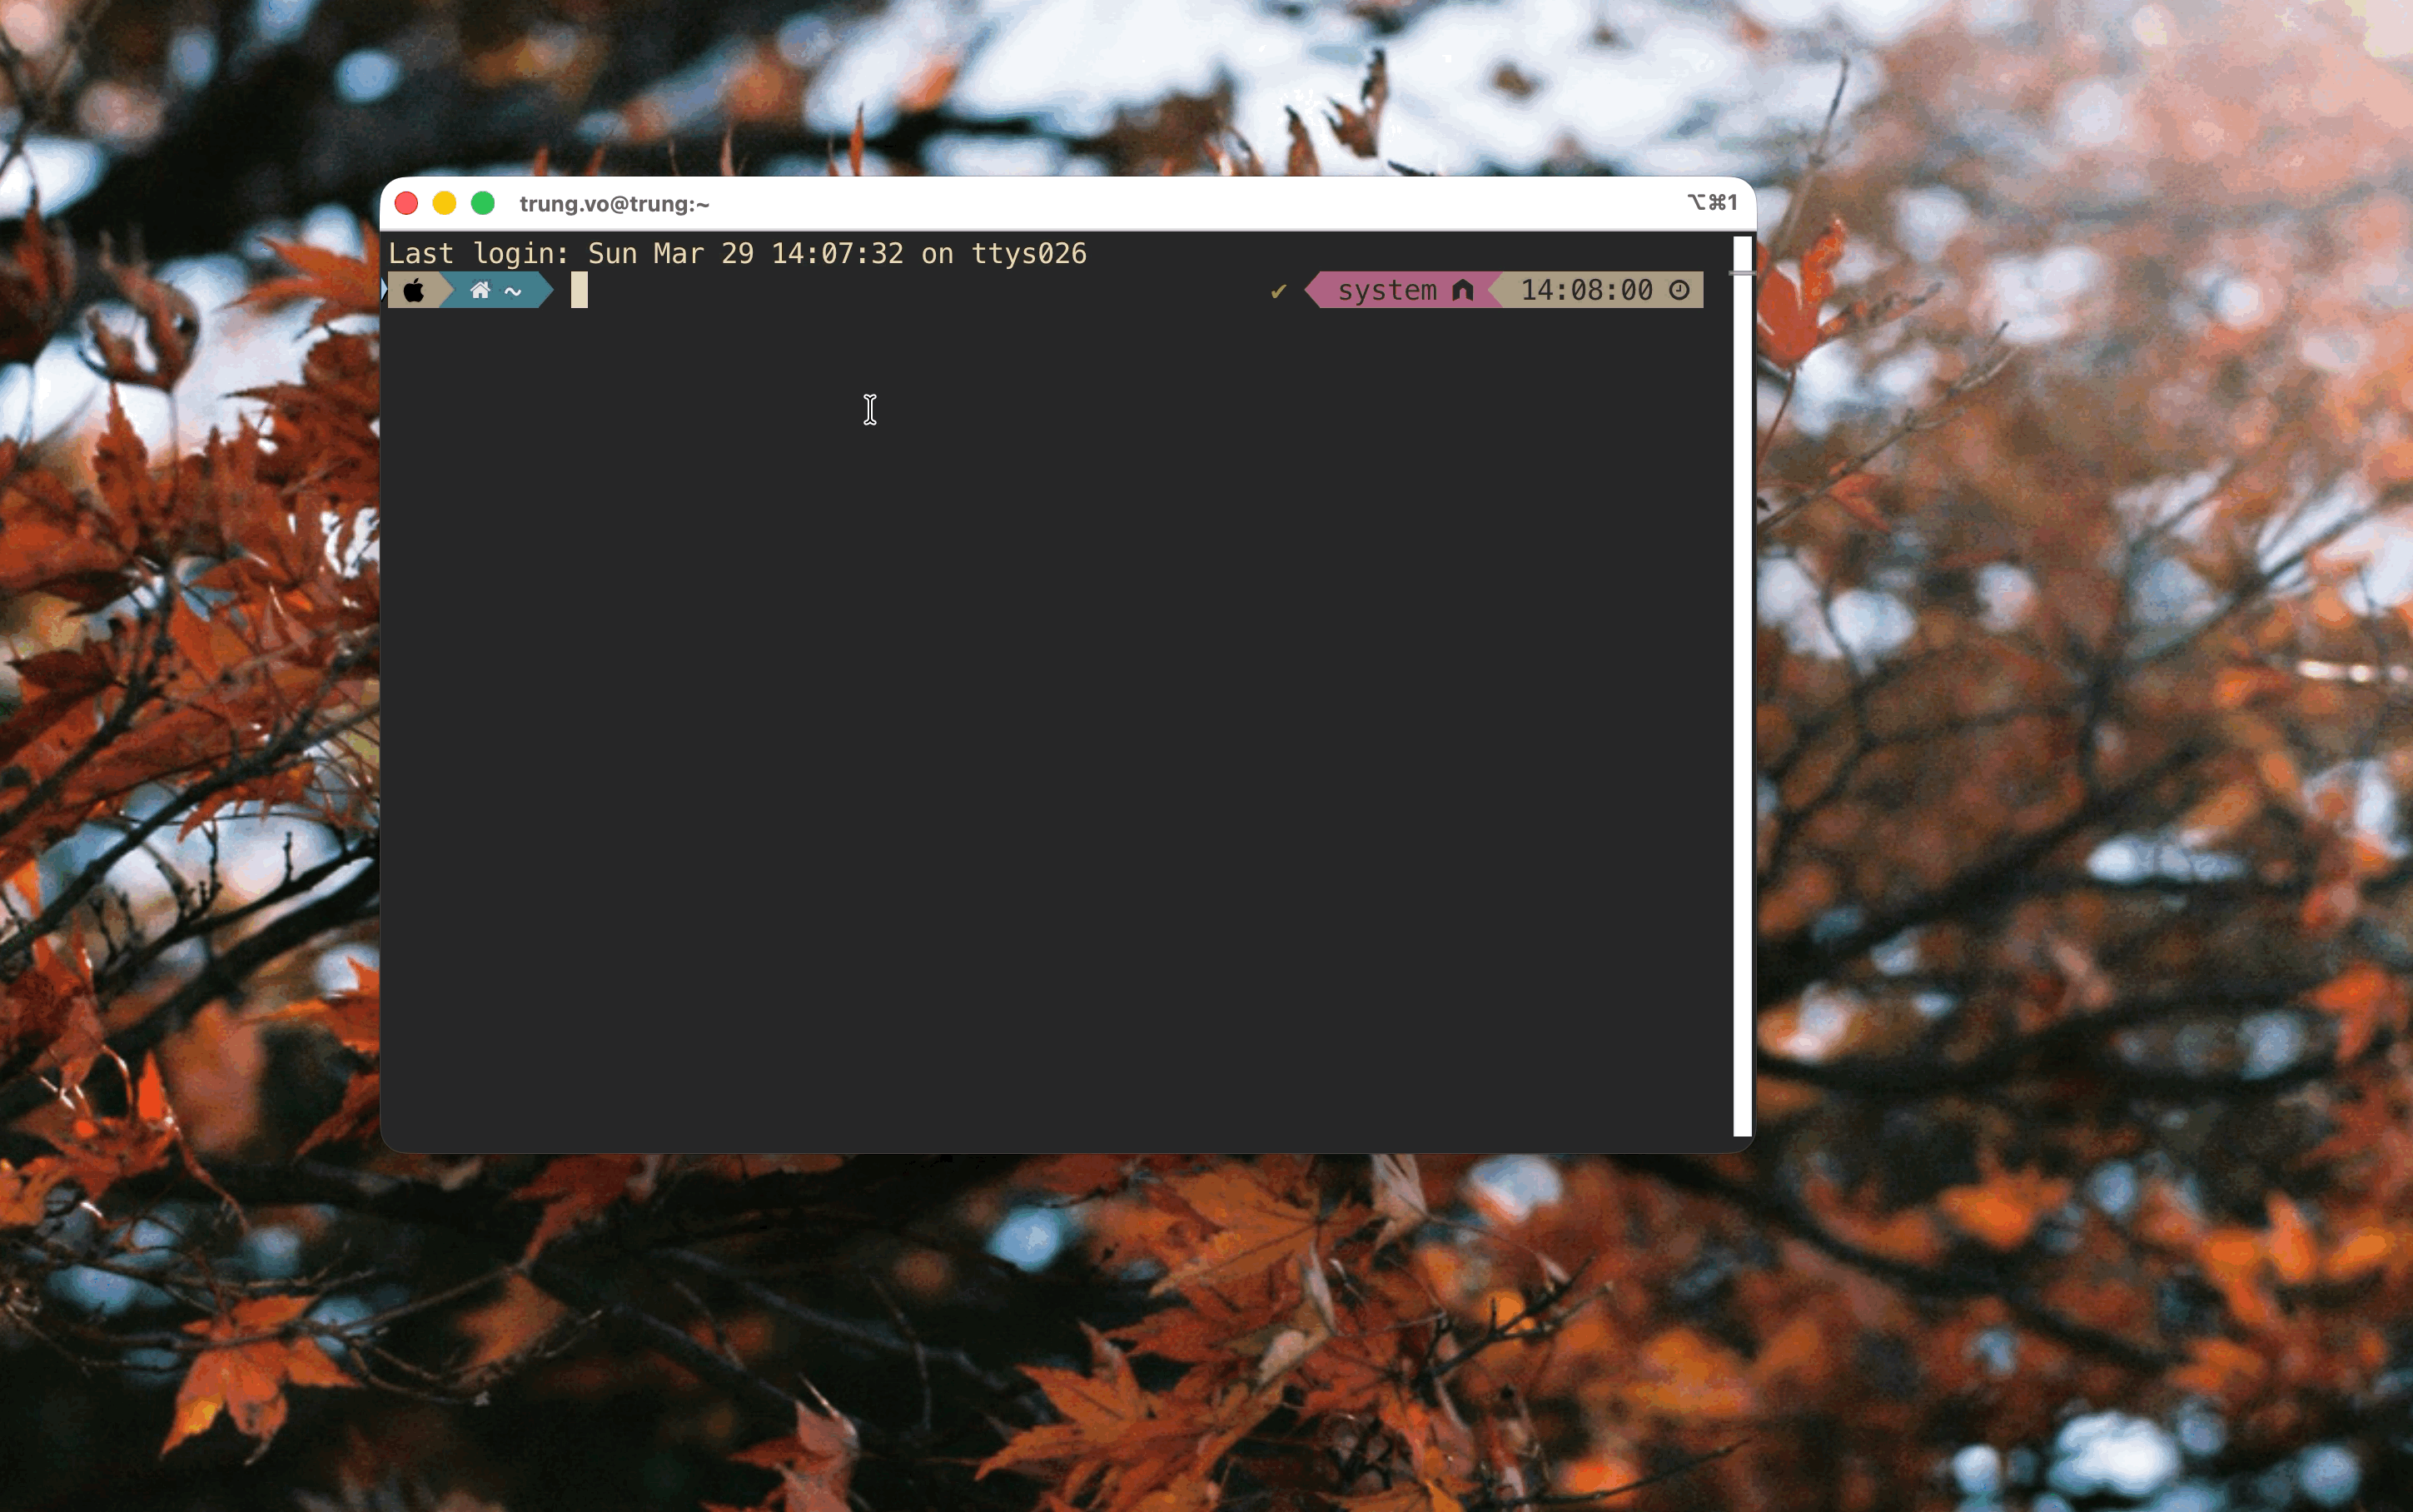Select the tilde symbol in the directory segment

pyautogui.click(x=512, y=291)
